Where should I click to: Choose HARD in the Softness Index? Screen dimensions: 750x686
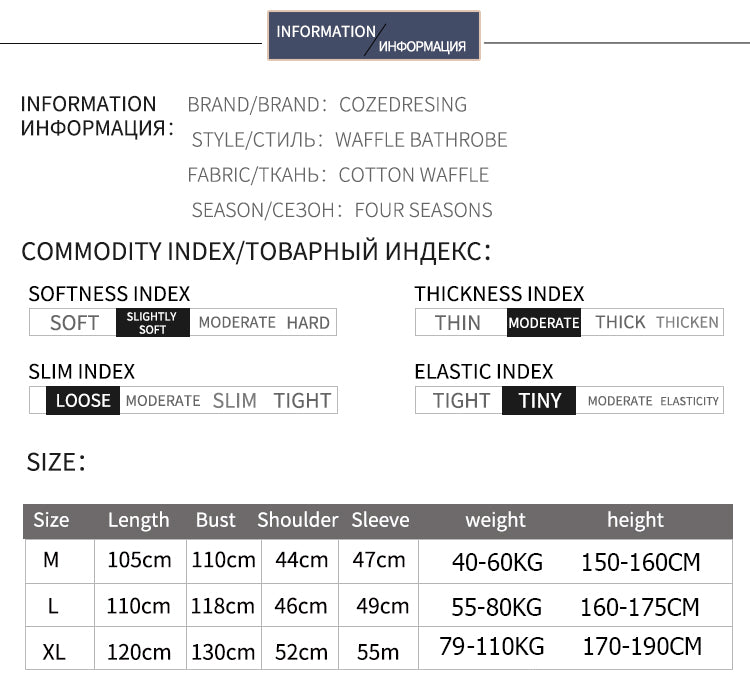(x=308, y=322)
